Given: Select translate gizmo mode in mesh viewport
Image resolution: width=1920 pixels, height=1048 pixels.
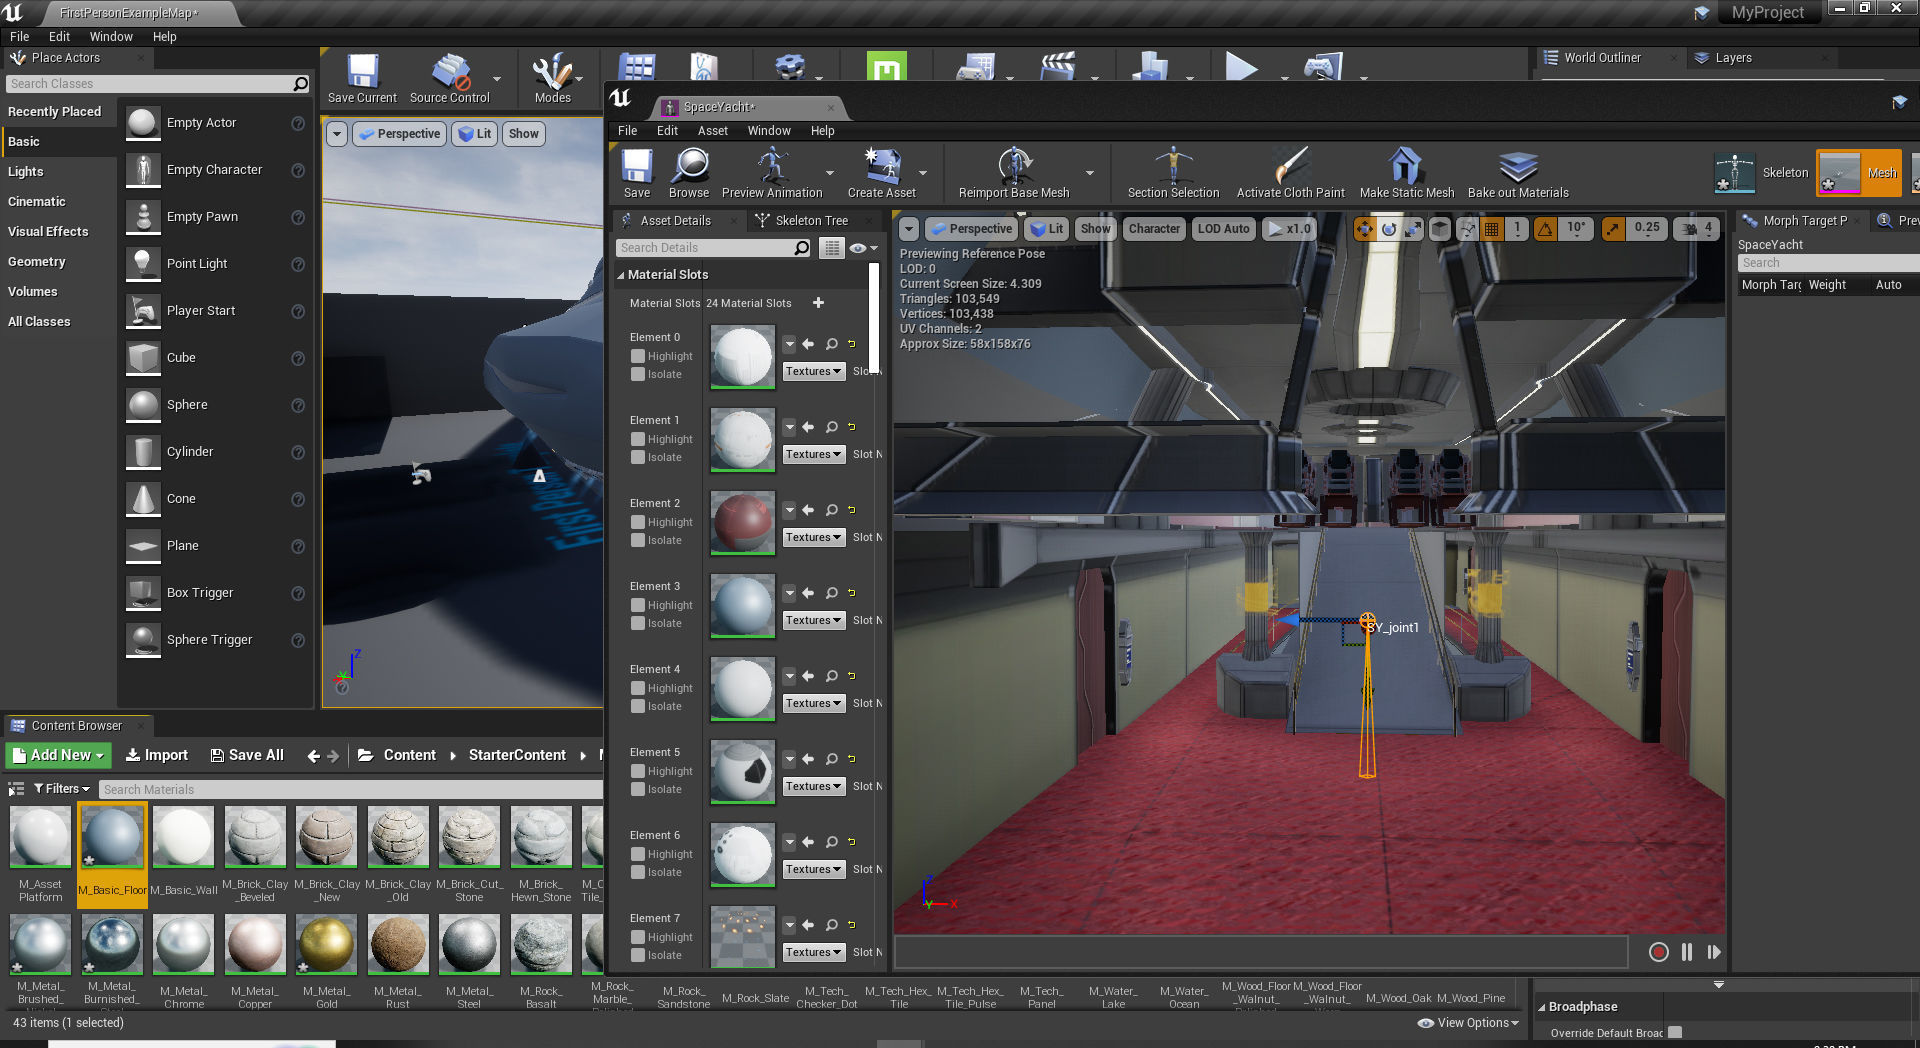Looking at the screenshot, I should [1364, 229].
